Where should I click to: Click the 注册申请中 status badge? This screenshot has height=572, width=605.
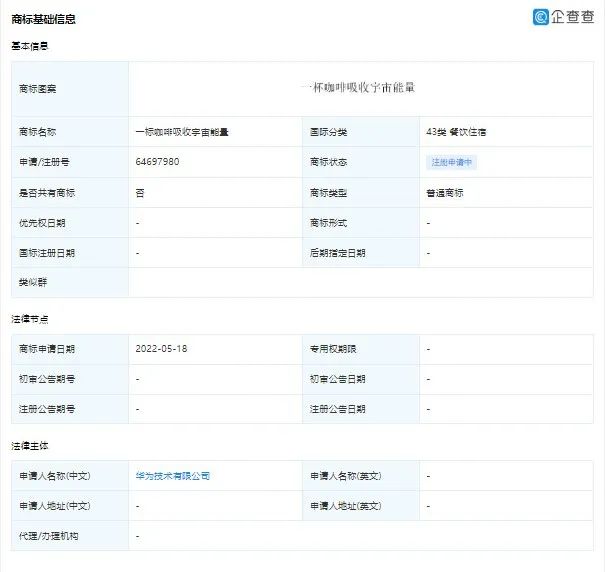452,162
